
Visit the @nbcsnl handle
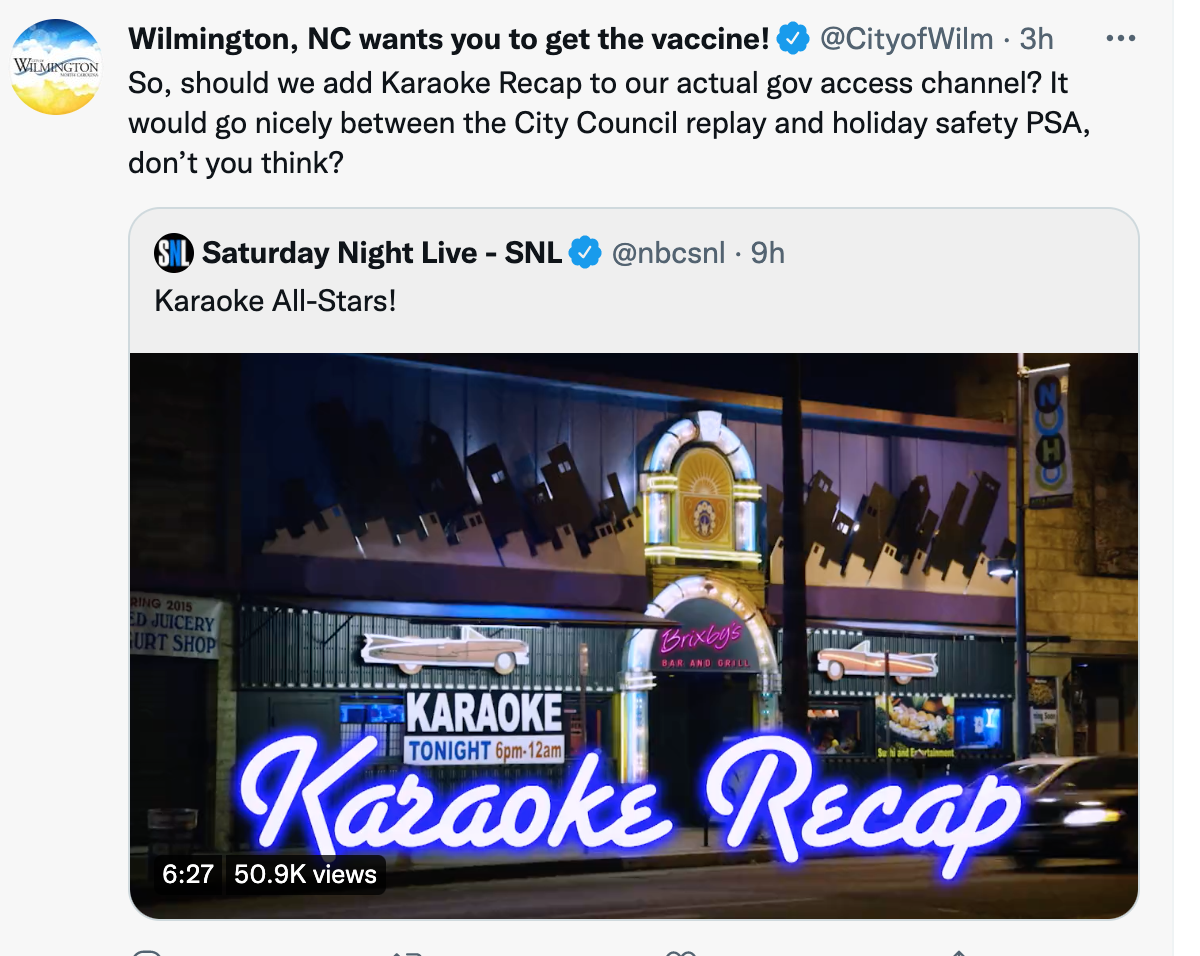pos(668,254)
